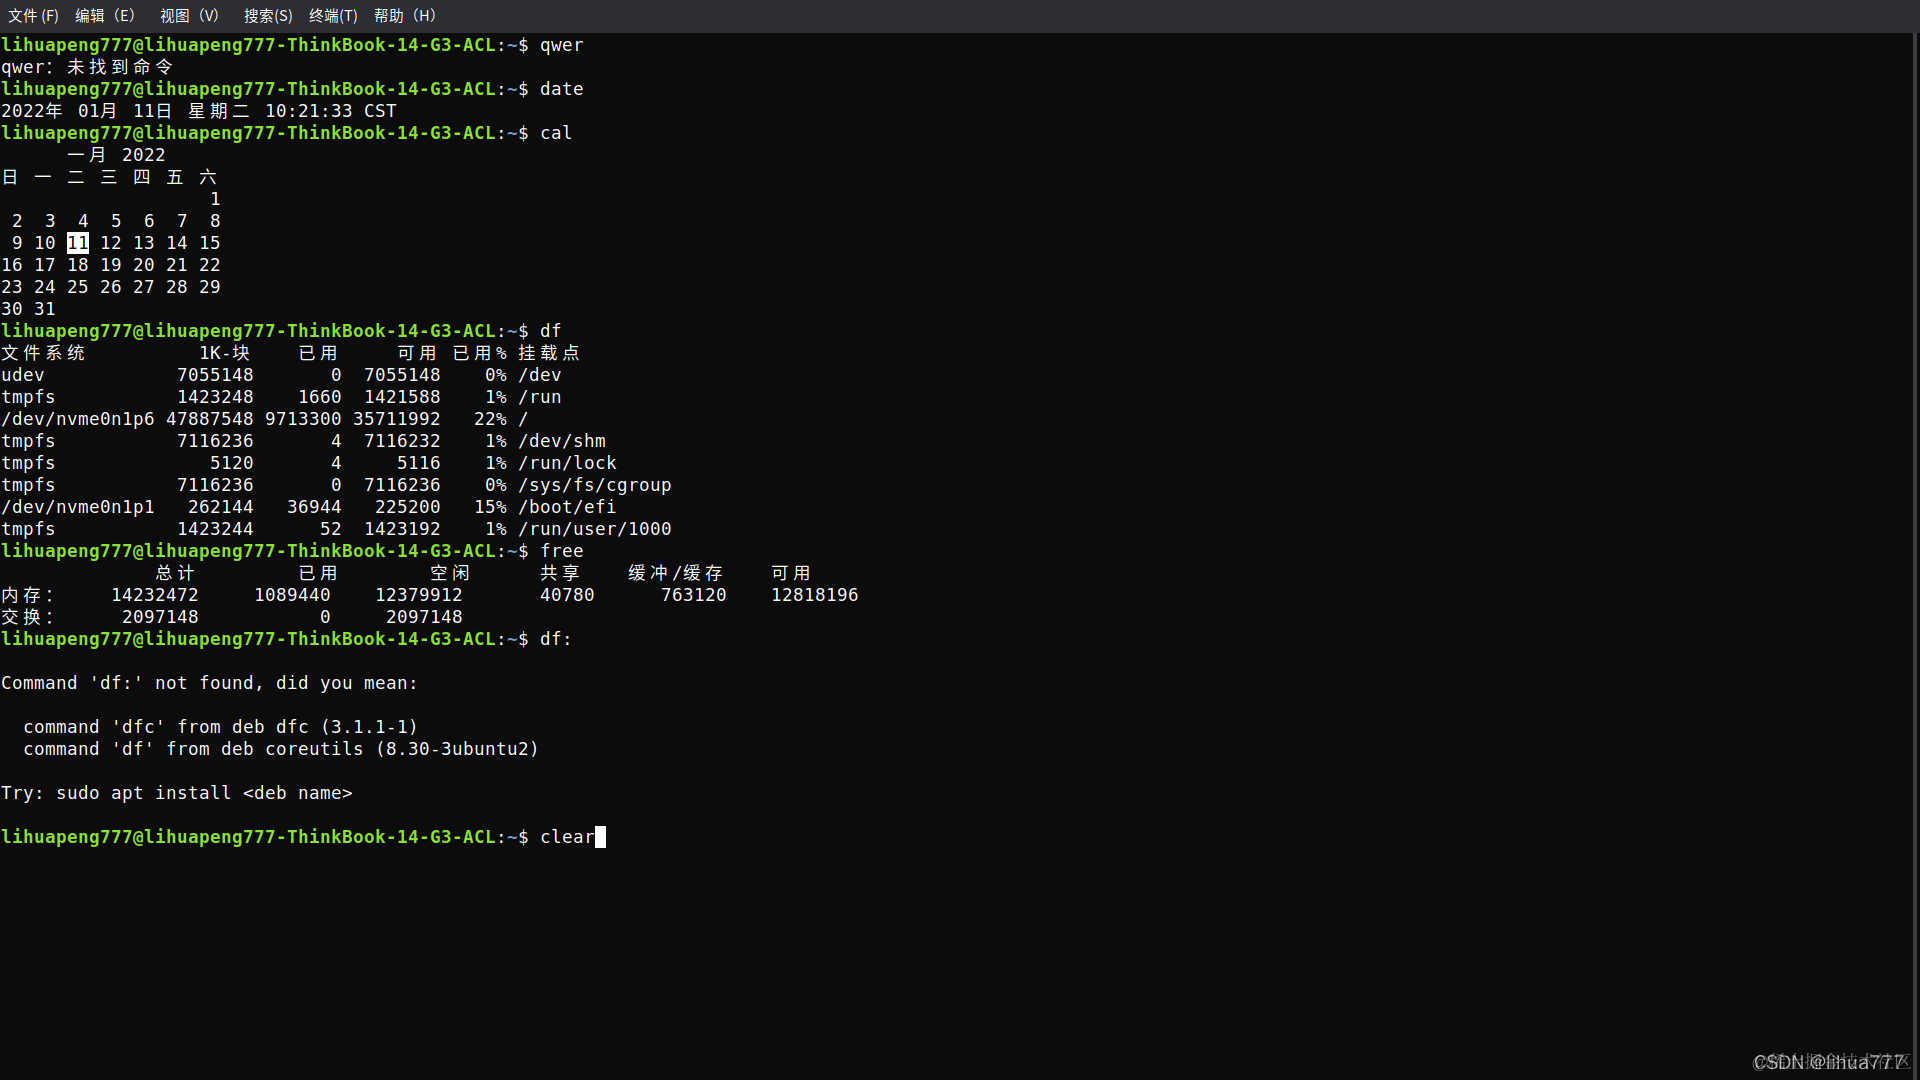Click the highlighted date 11 in calendar
The height and width of the screenshot is (1080, 1920).
[x=78, y=243]
